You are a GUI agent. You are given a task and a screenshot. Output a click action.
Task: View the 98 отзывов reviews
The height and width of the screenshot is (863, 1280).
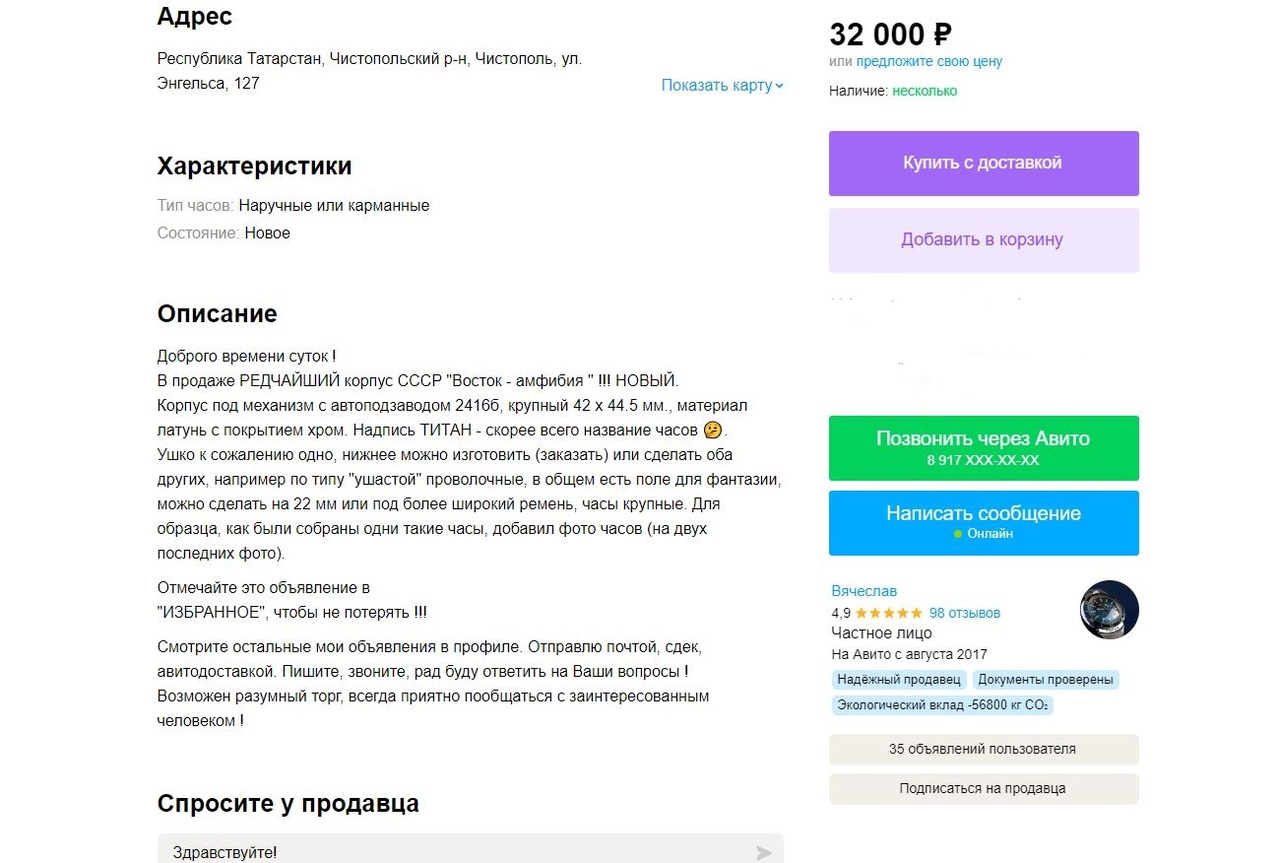pos(964,613)
